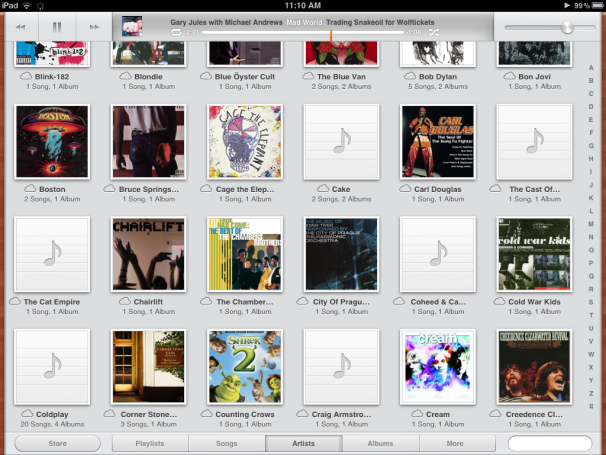Image resolution: width=606 pixels, height=455 pixels.
Task: Switch to the Playlists tab
Action: coord(150,443)
